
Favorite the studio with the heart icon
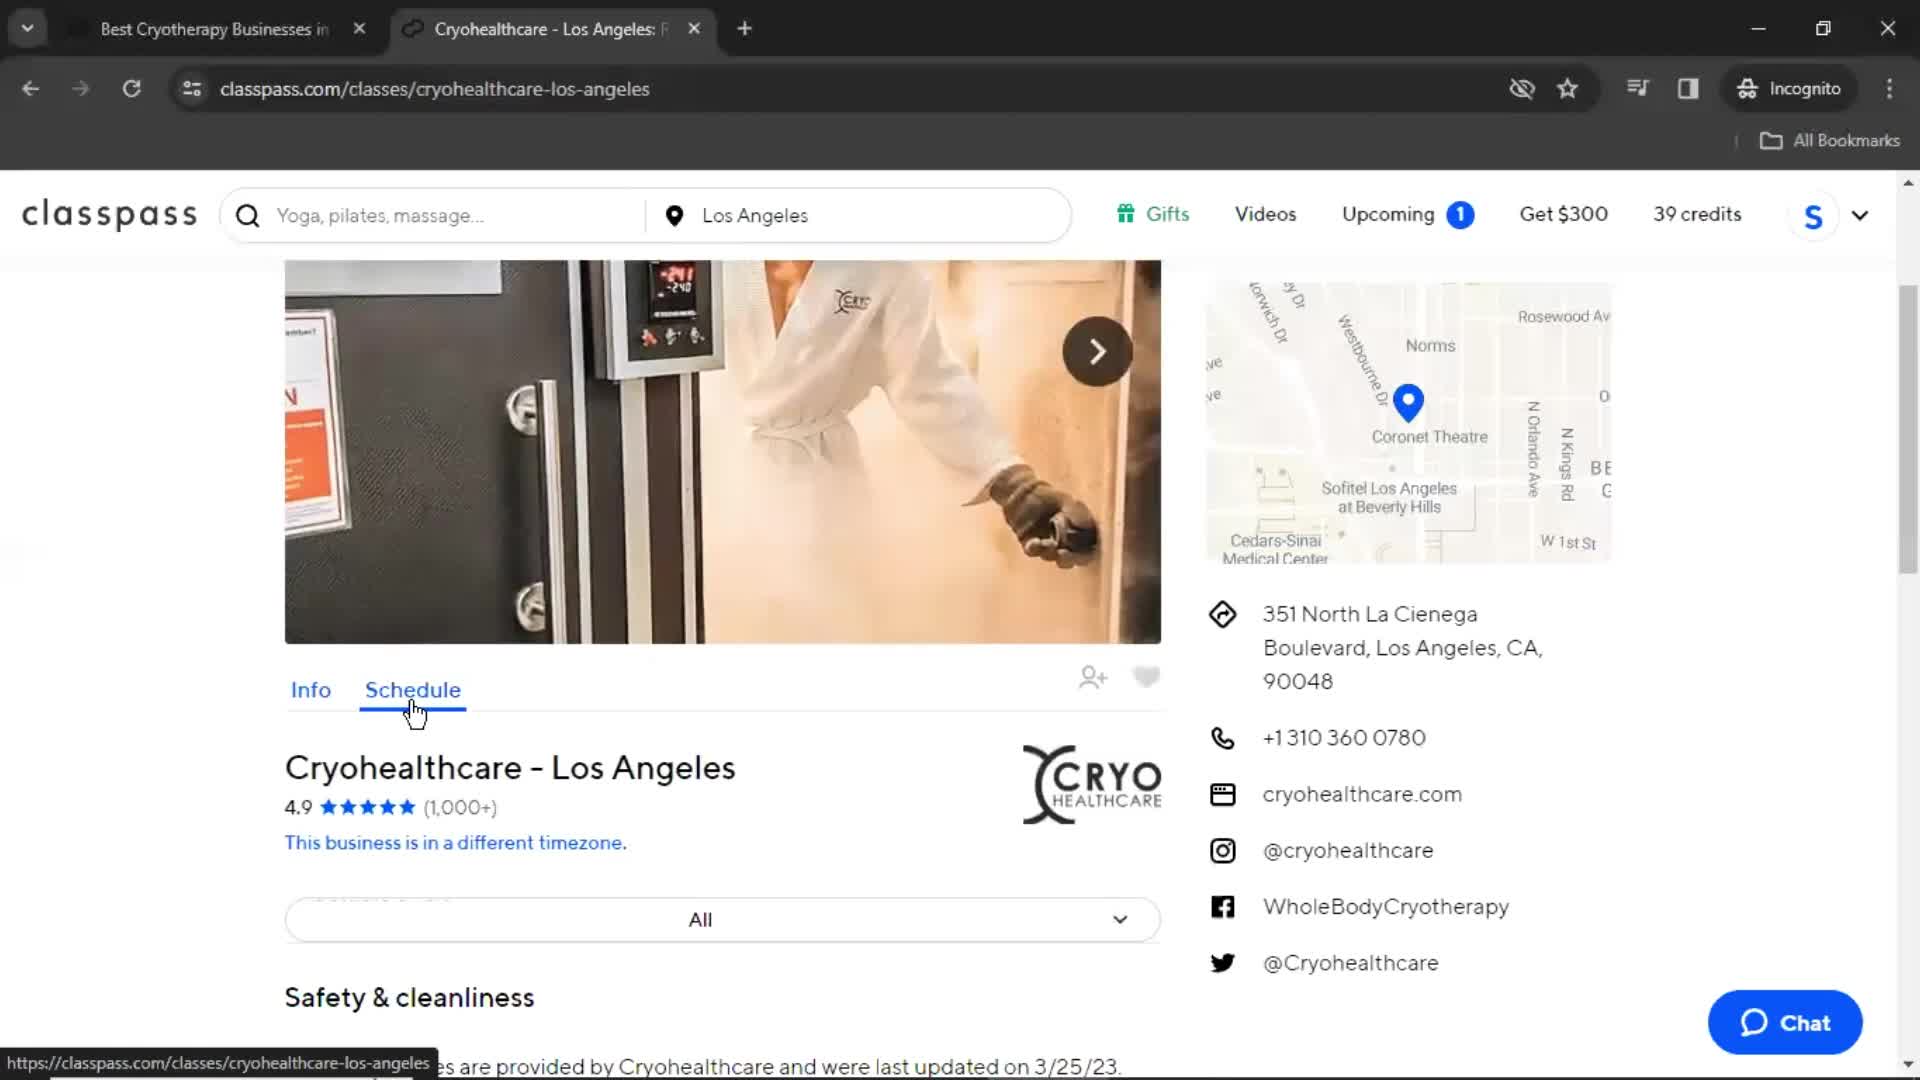1146,677
